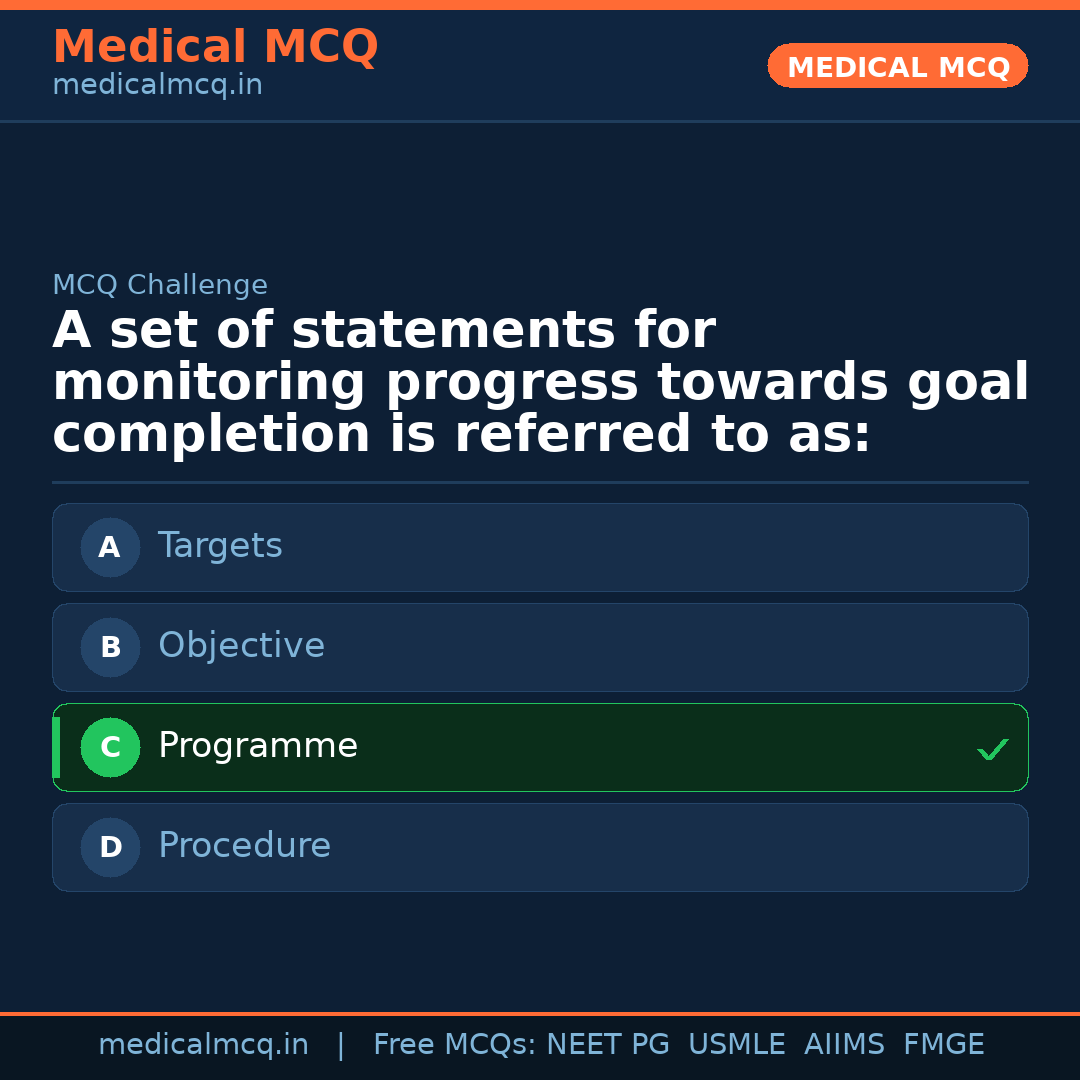Screen dimensions: 1080x1080
Task: Click the green checkmark on the Programme row
Action: point(992,749)
